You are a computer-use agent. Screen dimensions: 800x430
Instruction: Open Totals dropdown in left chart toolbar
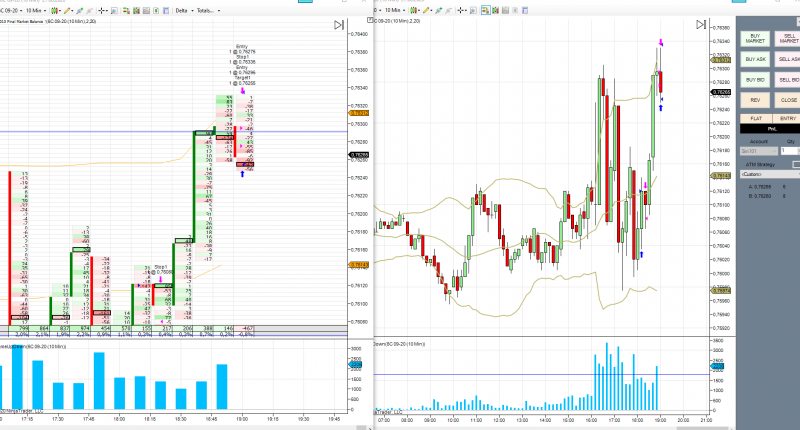click(x=208, y=10)
